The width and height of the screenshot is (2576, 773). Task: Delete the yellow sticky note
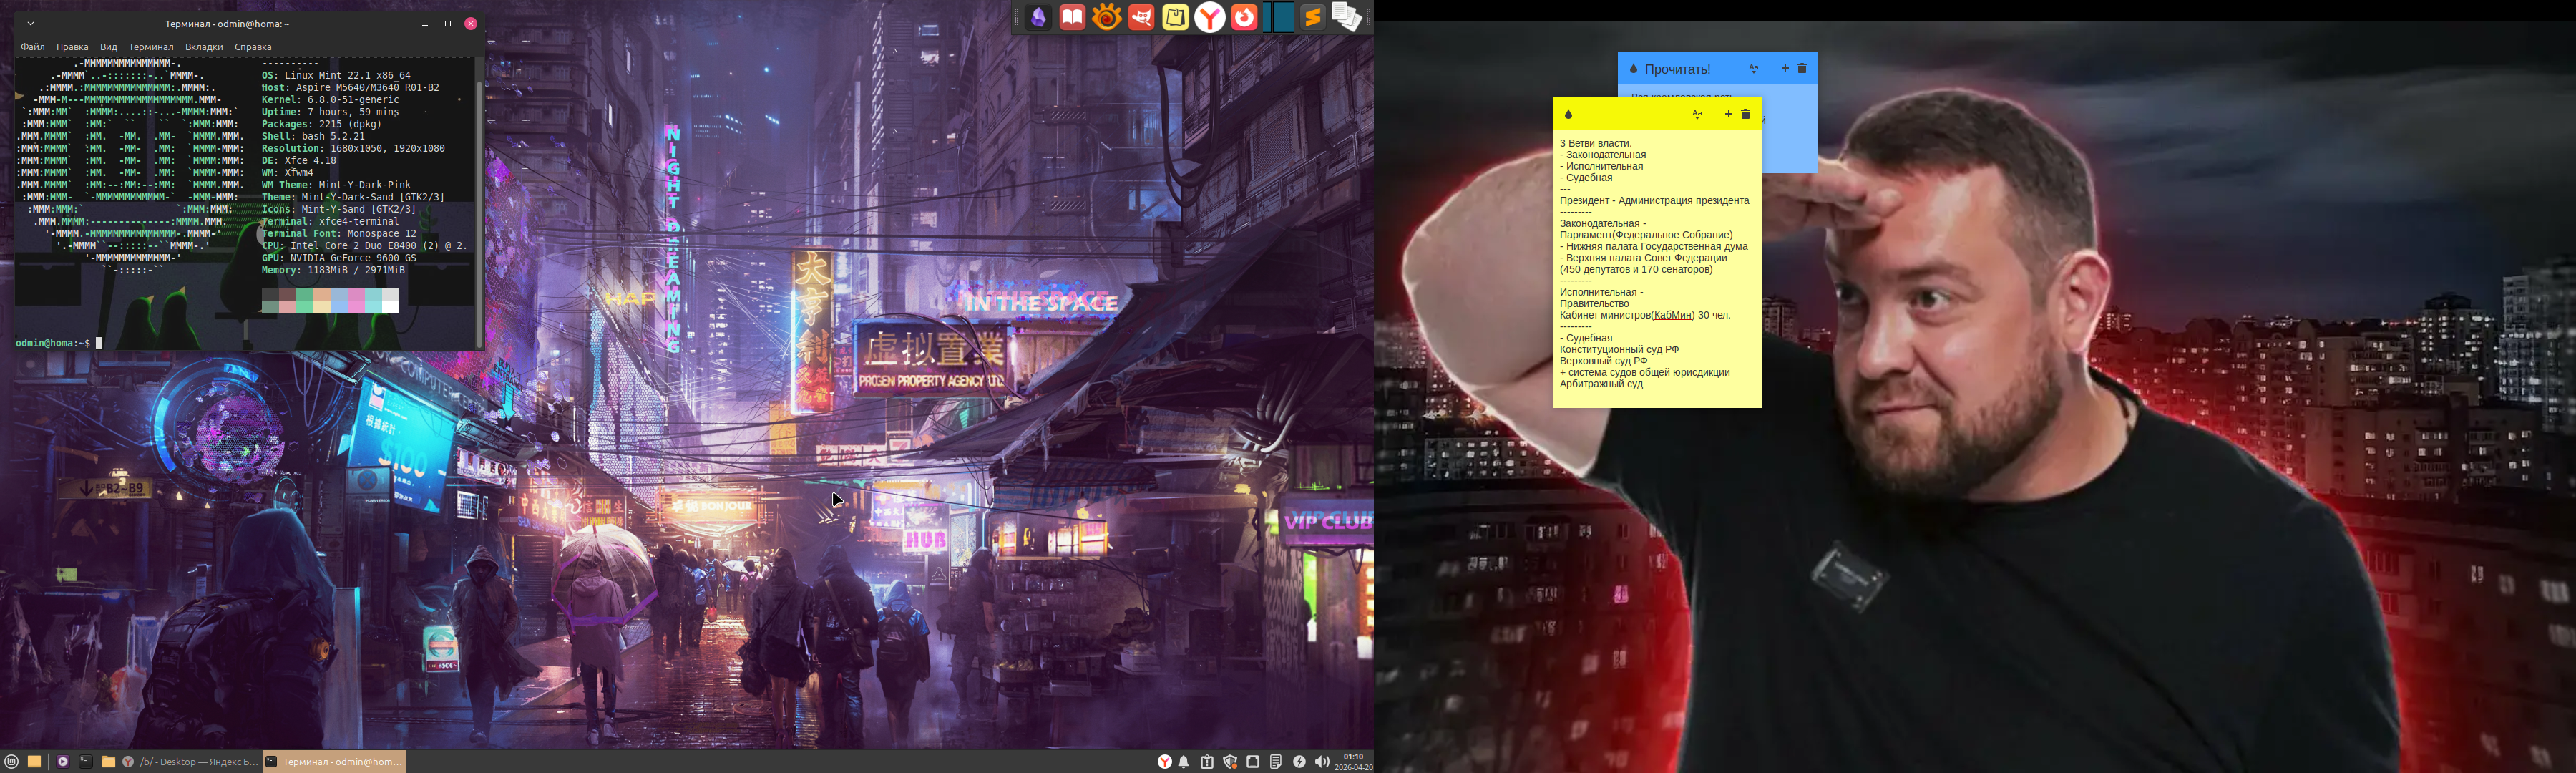tap(1746, 114)
